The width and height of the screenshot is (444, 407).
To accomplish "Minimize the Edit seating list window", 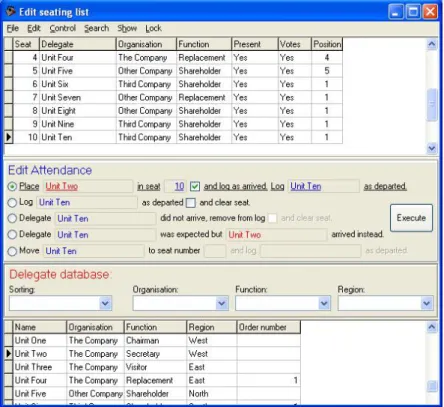I will 396,12.
